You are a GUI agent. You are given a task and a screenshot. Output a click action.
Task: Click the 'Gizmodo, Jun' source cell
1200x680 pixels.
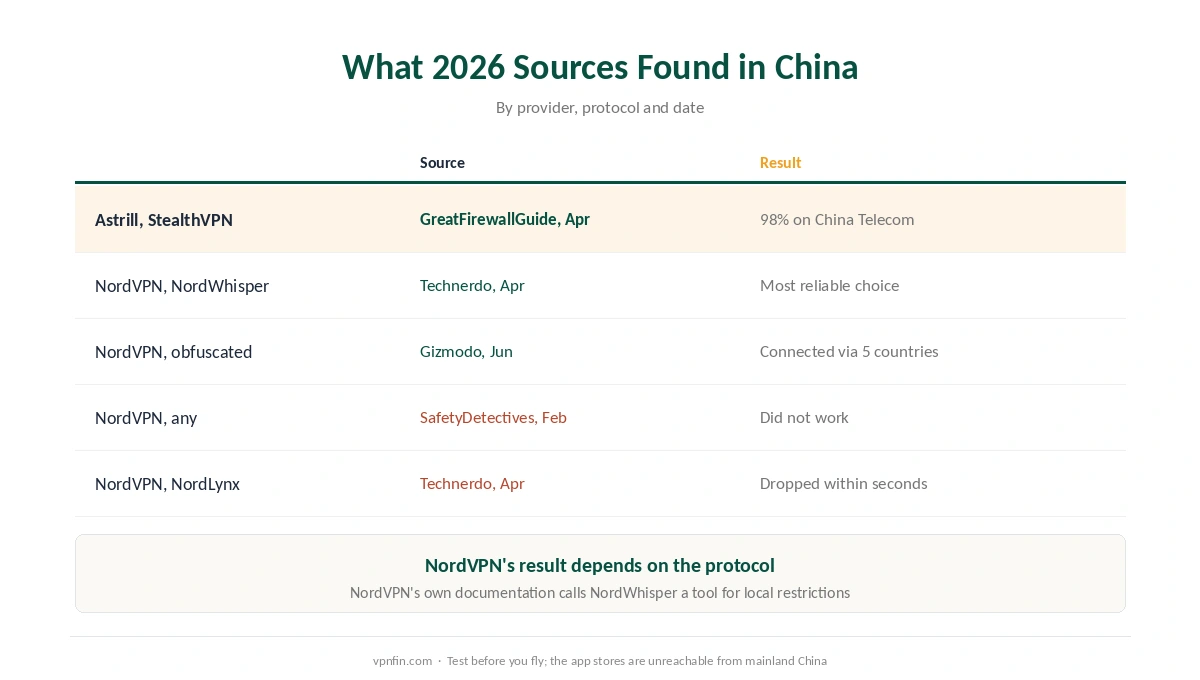coord(466,351)
